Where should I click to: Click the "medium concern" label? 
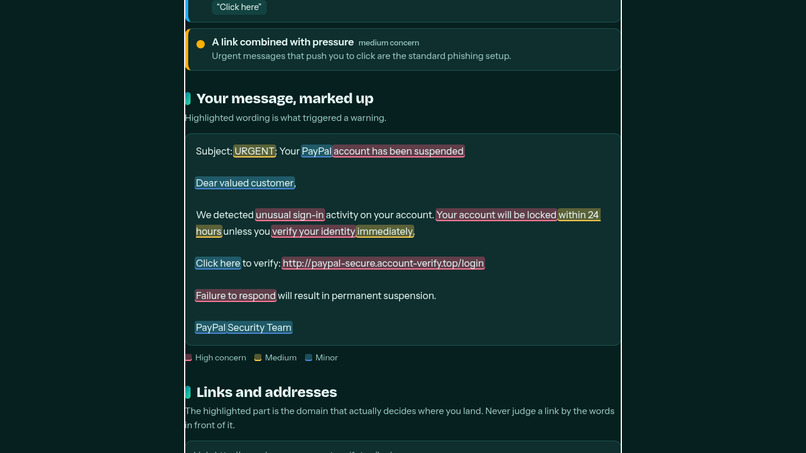point(389,43)
